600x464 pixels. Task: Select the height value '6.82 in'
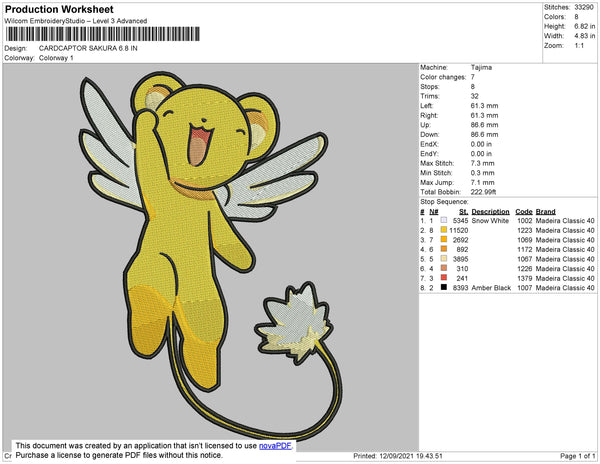(x=584, y=26)
